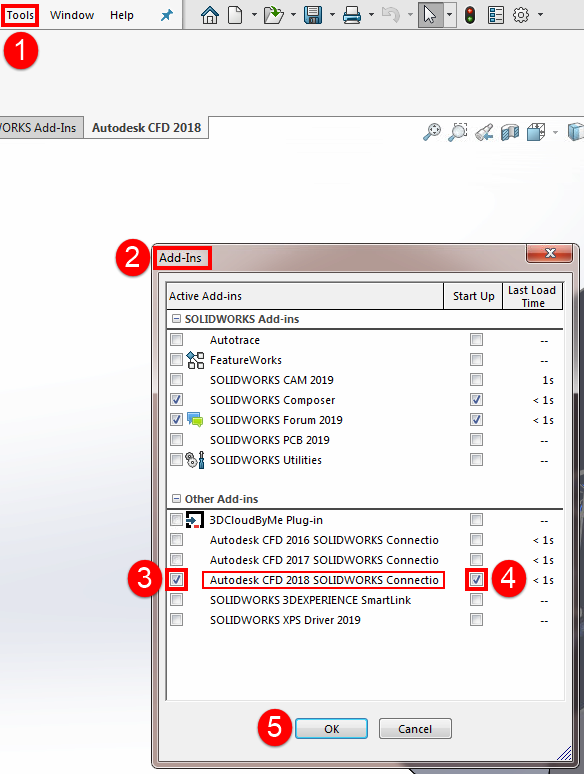
Task: Uncheck Autodesk CFD 2018 Start Up checkbox
Action: [x=476, y=580]
